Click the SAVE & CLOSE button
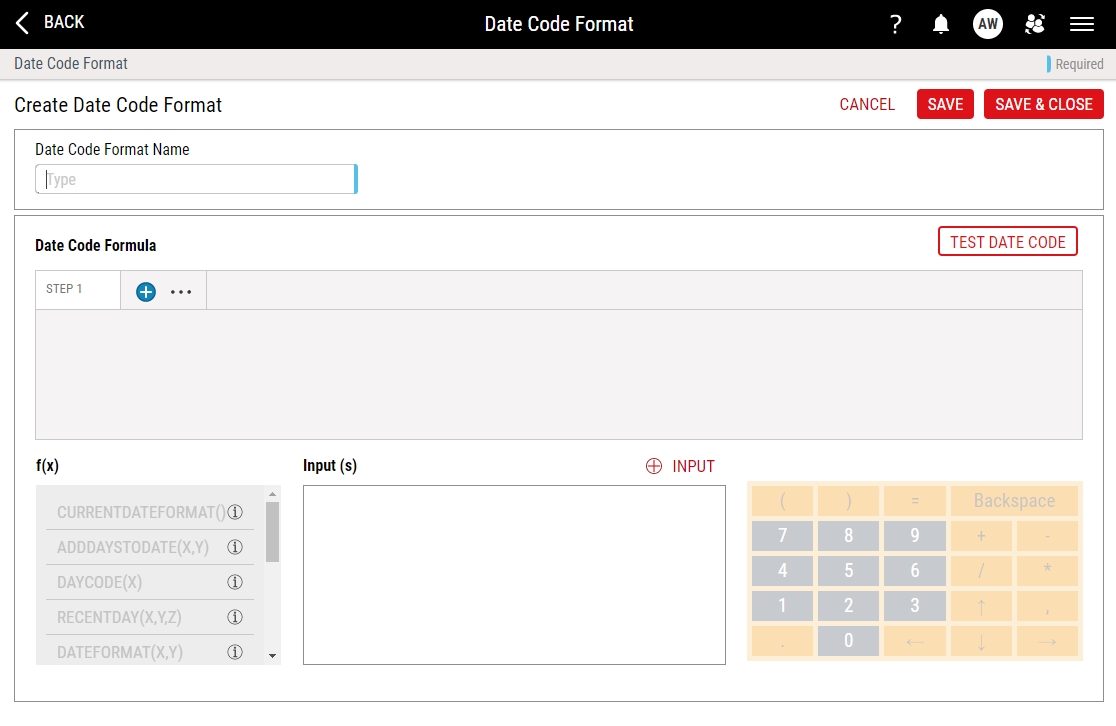The width and height of the screenshot is (1116, 726). tap(1043, 104)
